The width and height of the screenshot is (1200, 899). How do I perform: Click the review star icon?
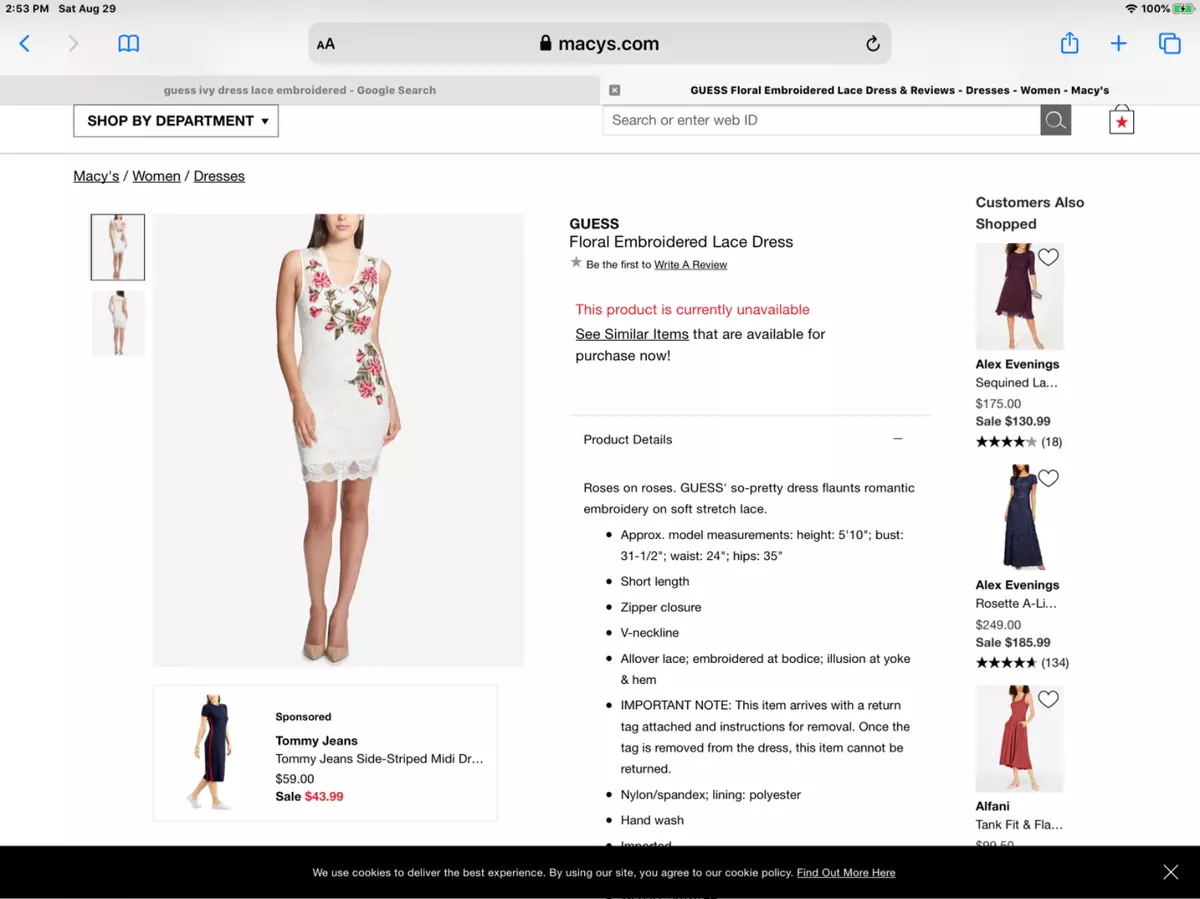point(576,263)
